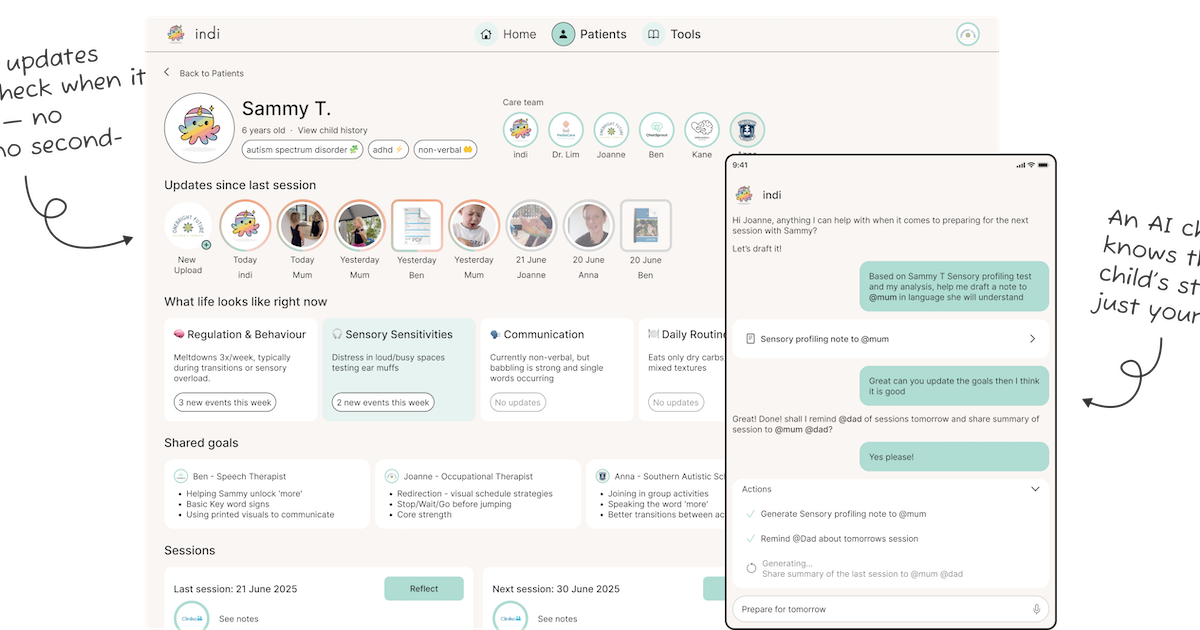1200x630 pixels.
Task: Collapse the Actions panel chevron
Action: coord(1033,489)
